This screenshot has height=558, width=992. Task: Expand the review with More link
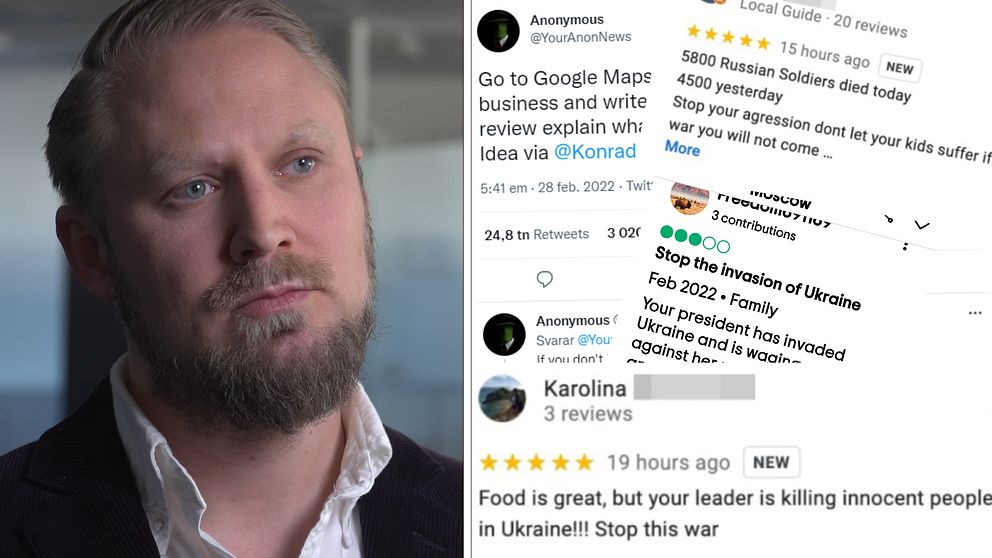(x=682, y=148)
